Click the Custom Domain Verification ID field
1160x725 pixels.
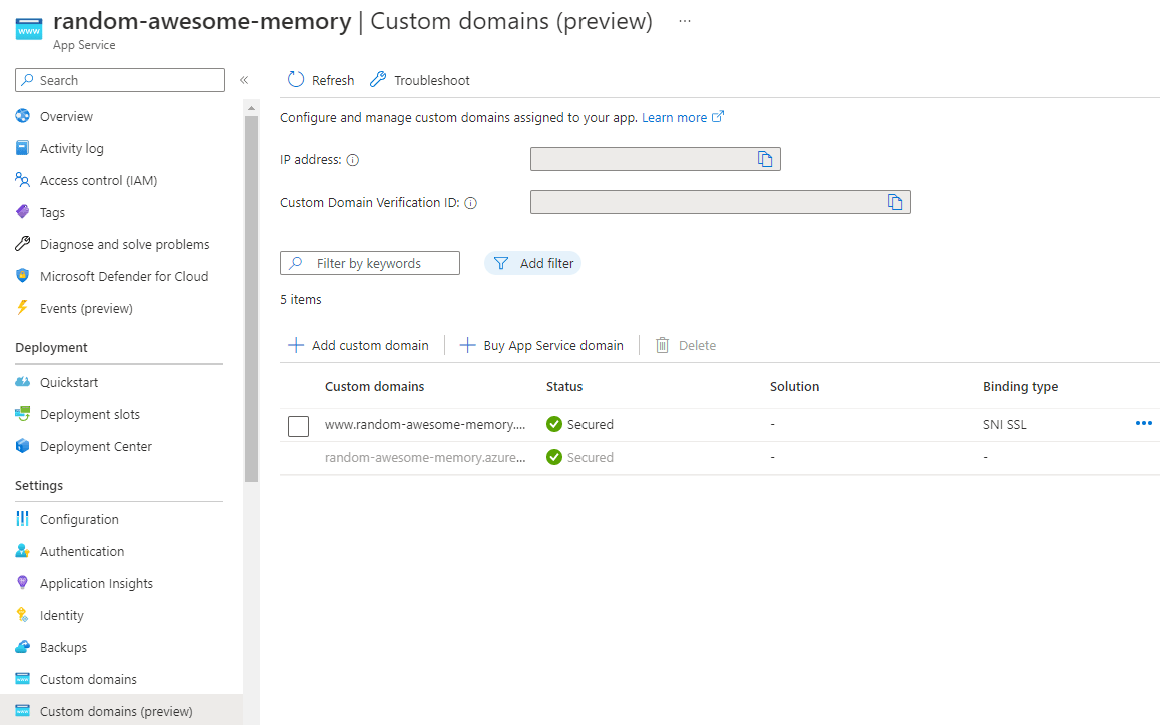tap(720, 202)
